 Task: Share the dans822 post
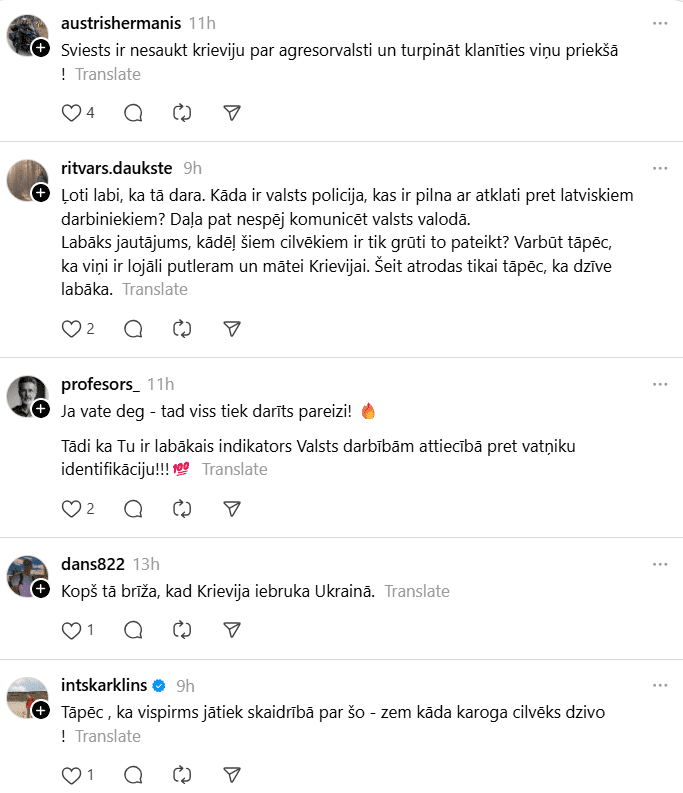(232, 630)
